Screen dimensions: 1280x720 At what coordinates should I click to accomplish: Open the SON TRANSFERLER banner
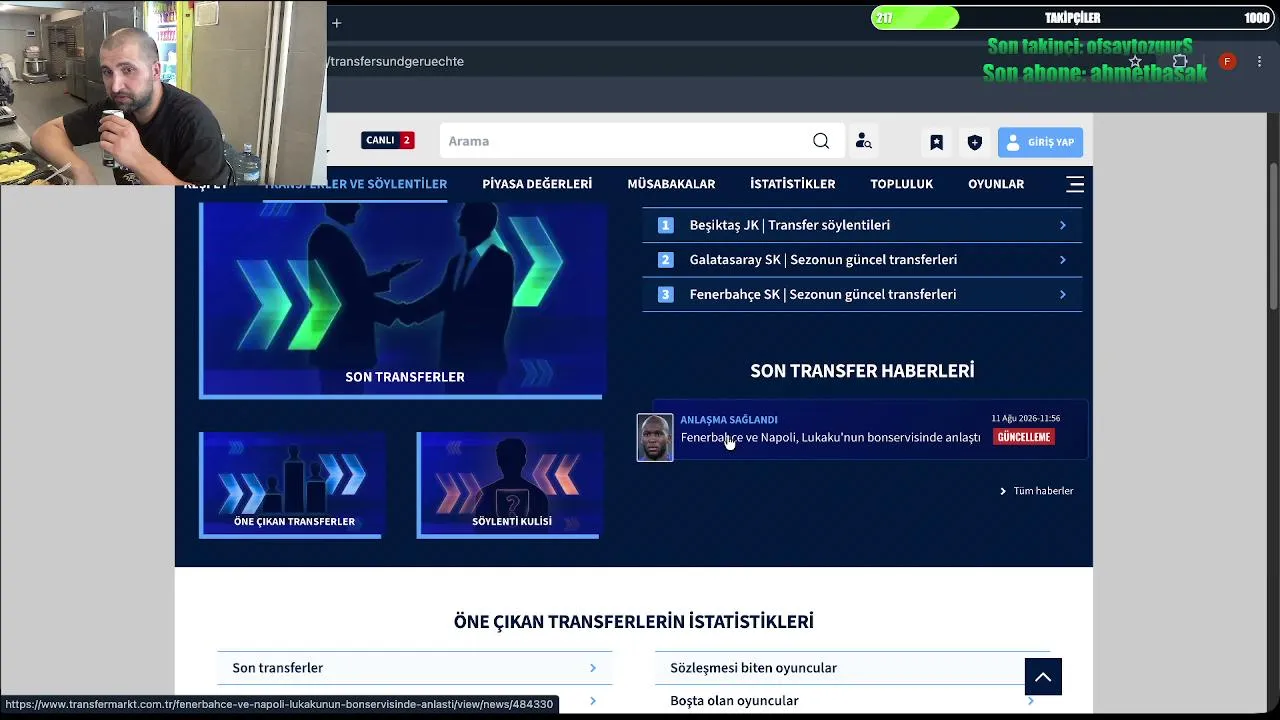(x=401, y=300)
